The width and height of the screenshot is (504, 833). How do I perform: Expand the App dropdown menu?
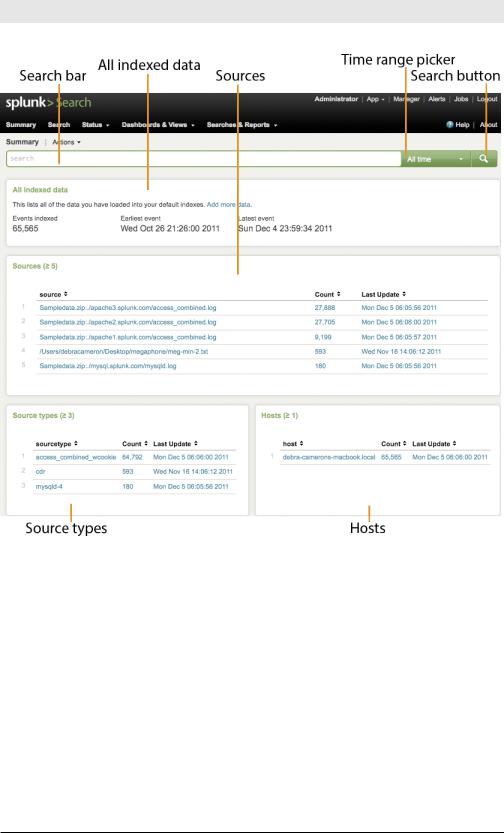tap(375, 99)
